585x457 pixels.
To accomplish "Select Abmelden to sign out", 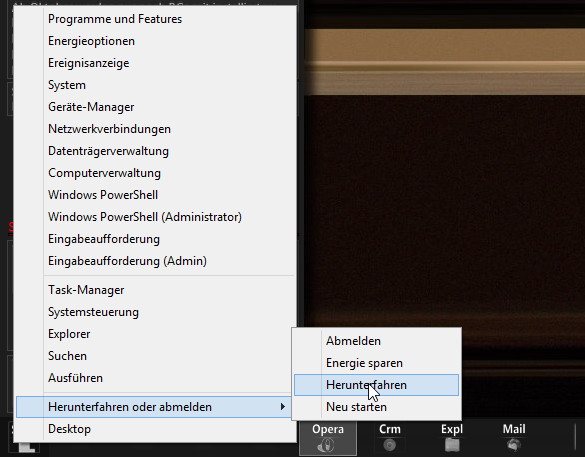I will [x=376, y=341].
